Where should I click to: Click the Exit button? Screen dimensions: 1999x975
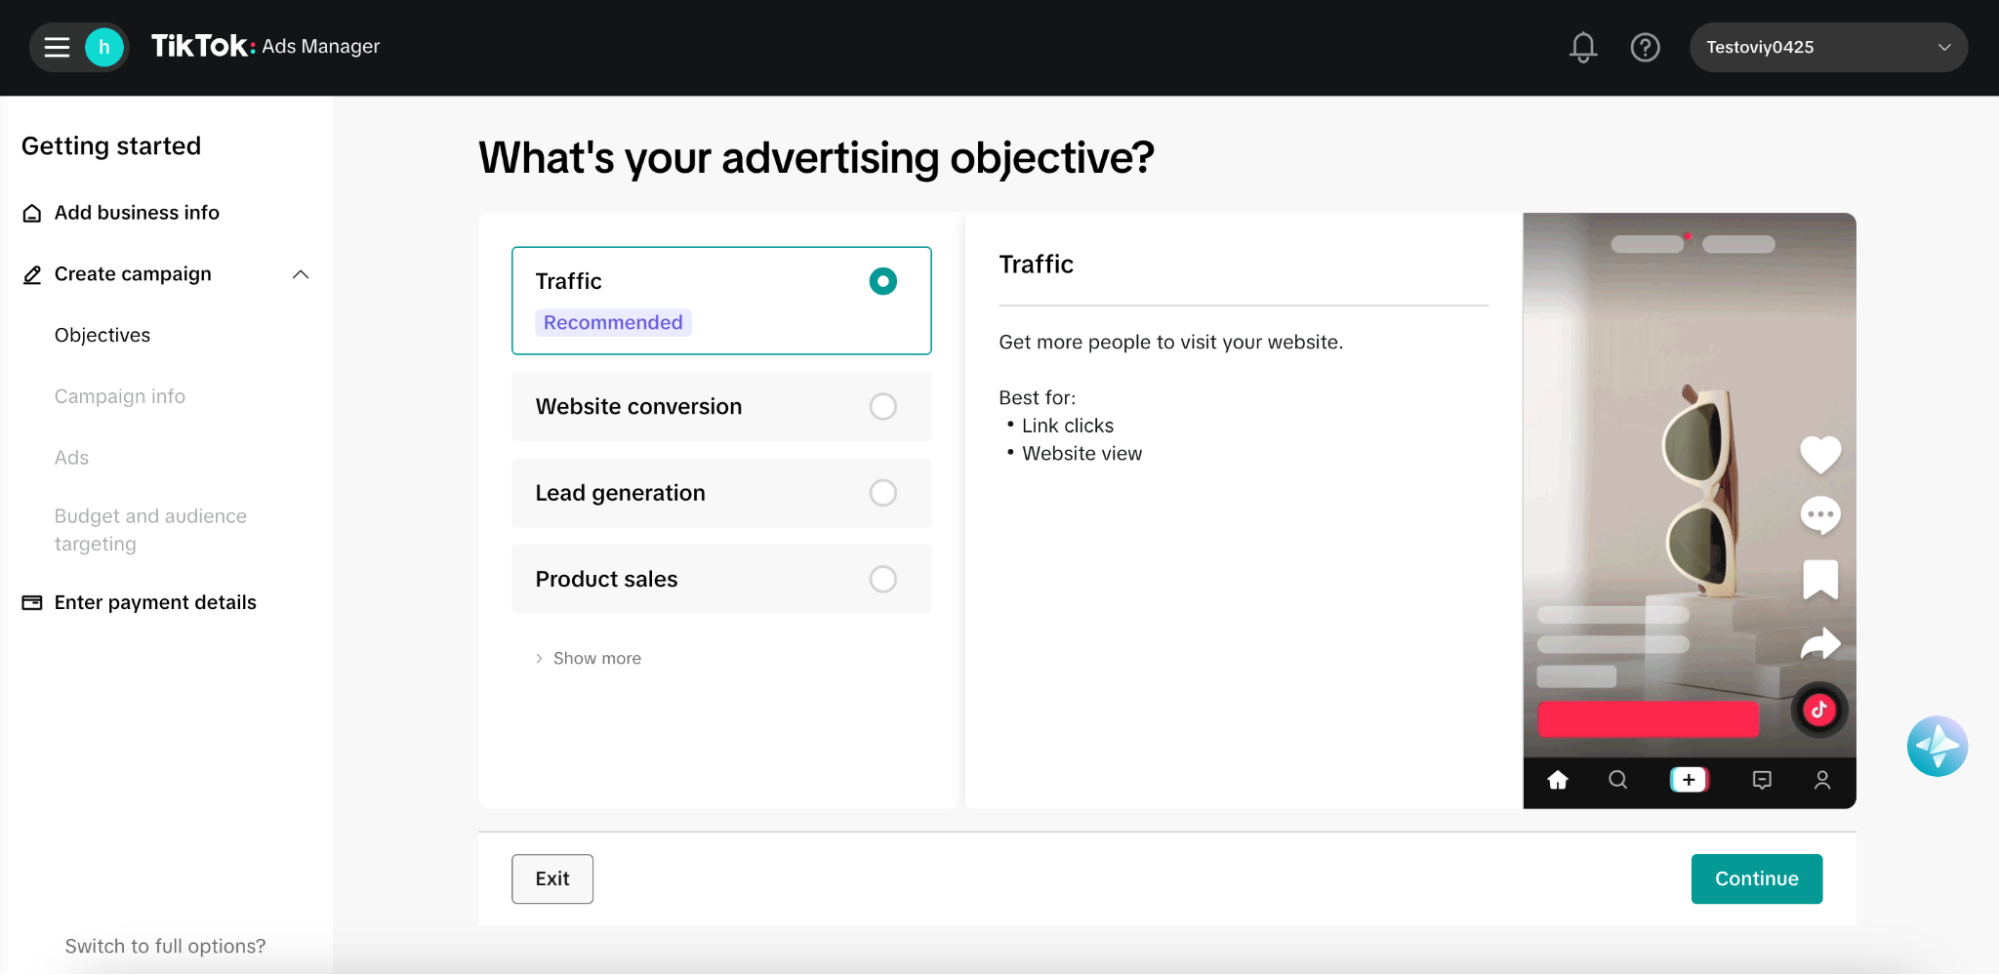(x=552, y=879)
